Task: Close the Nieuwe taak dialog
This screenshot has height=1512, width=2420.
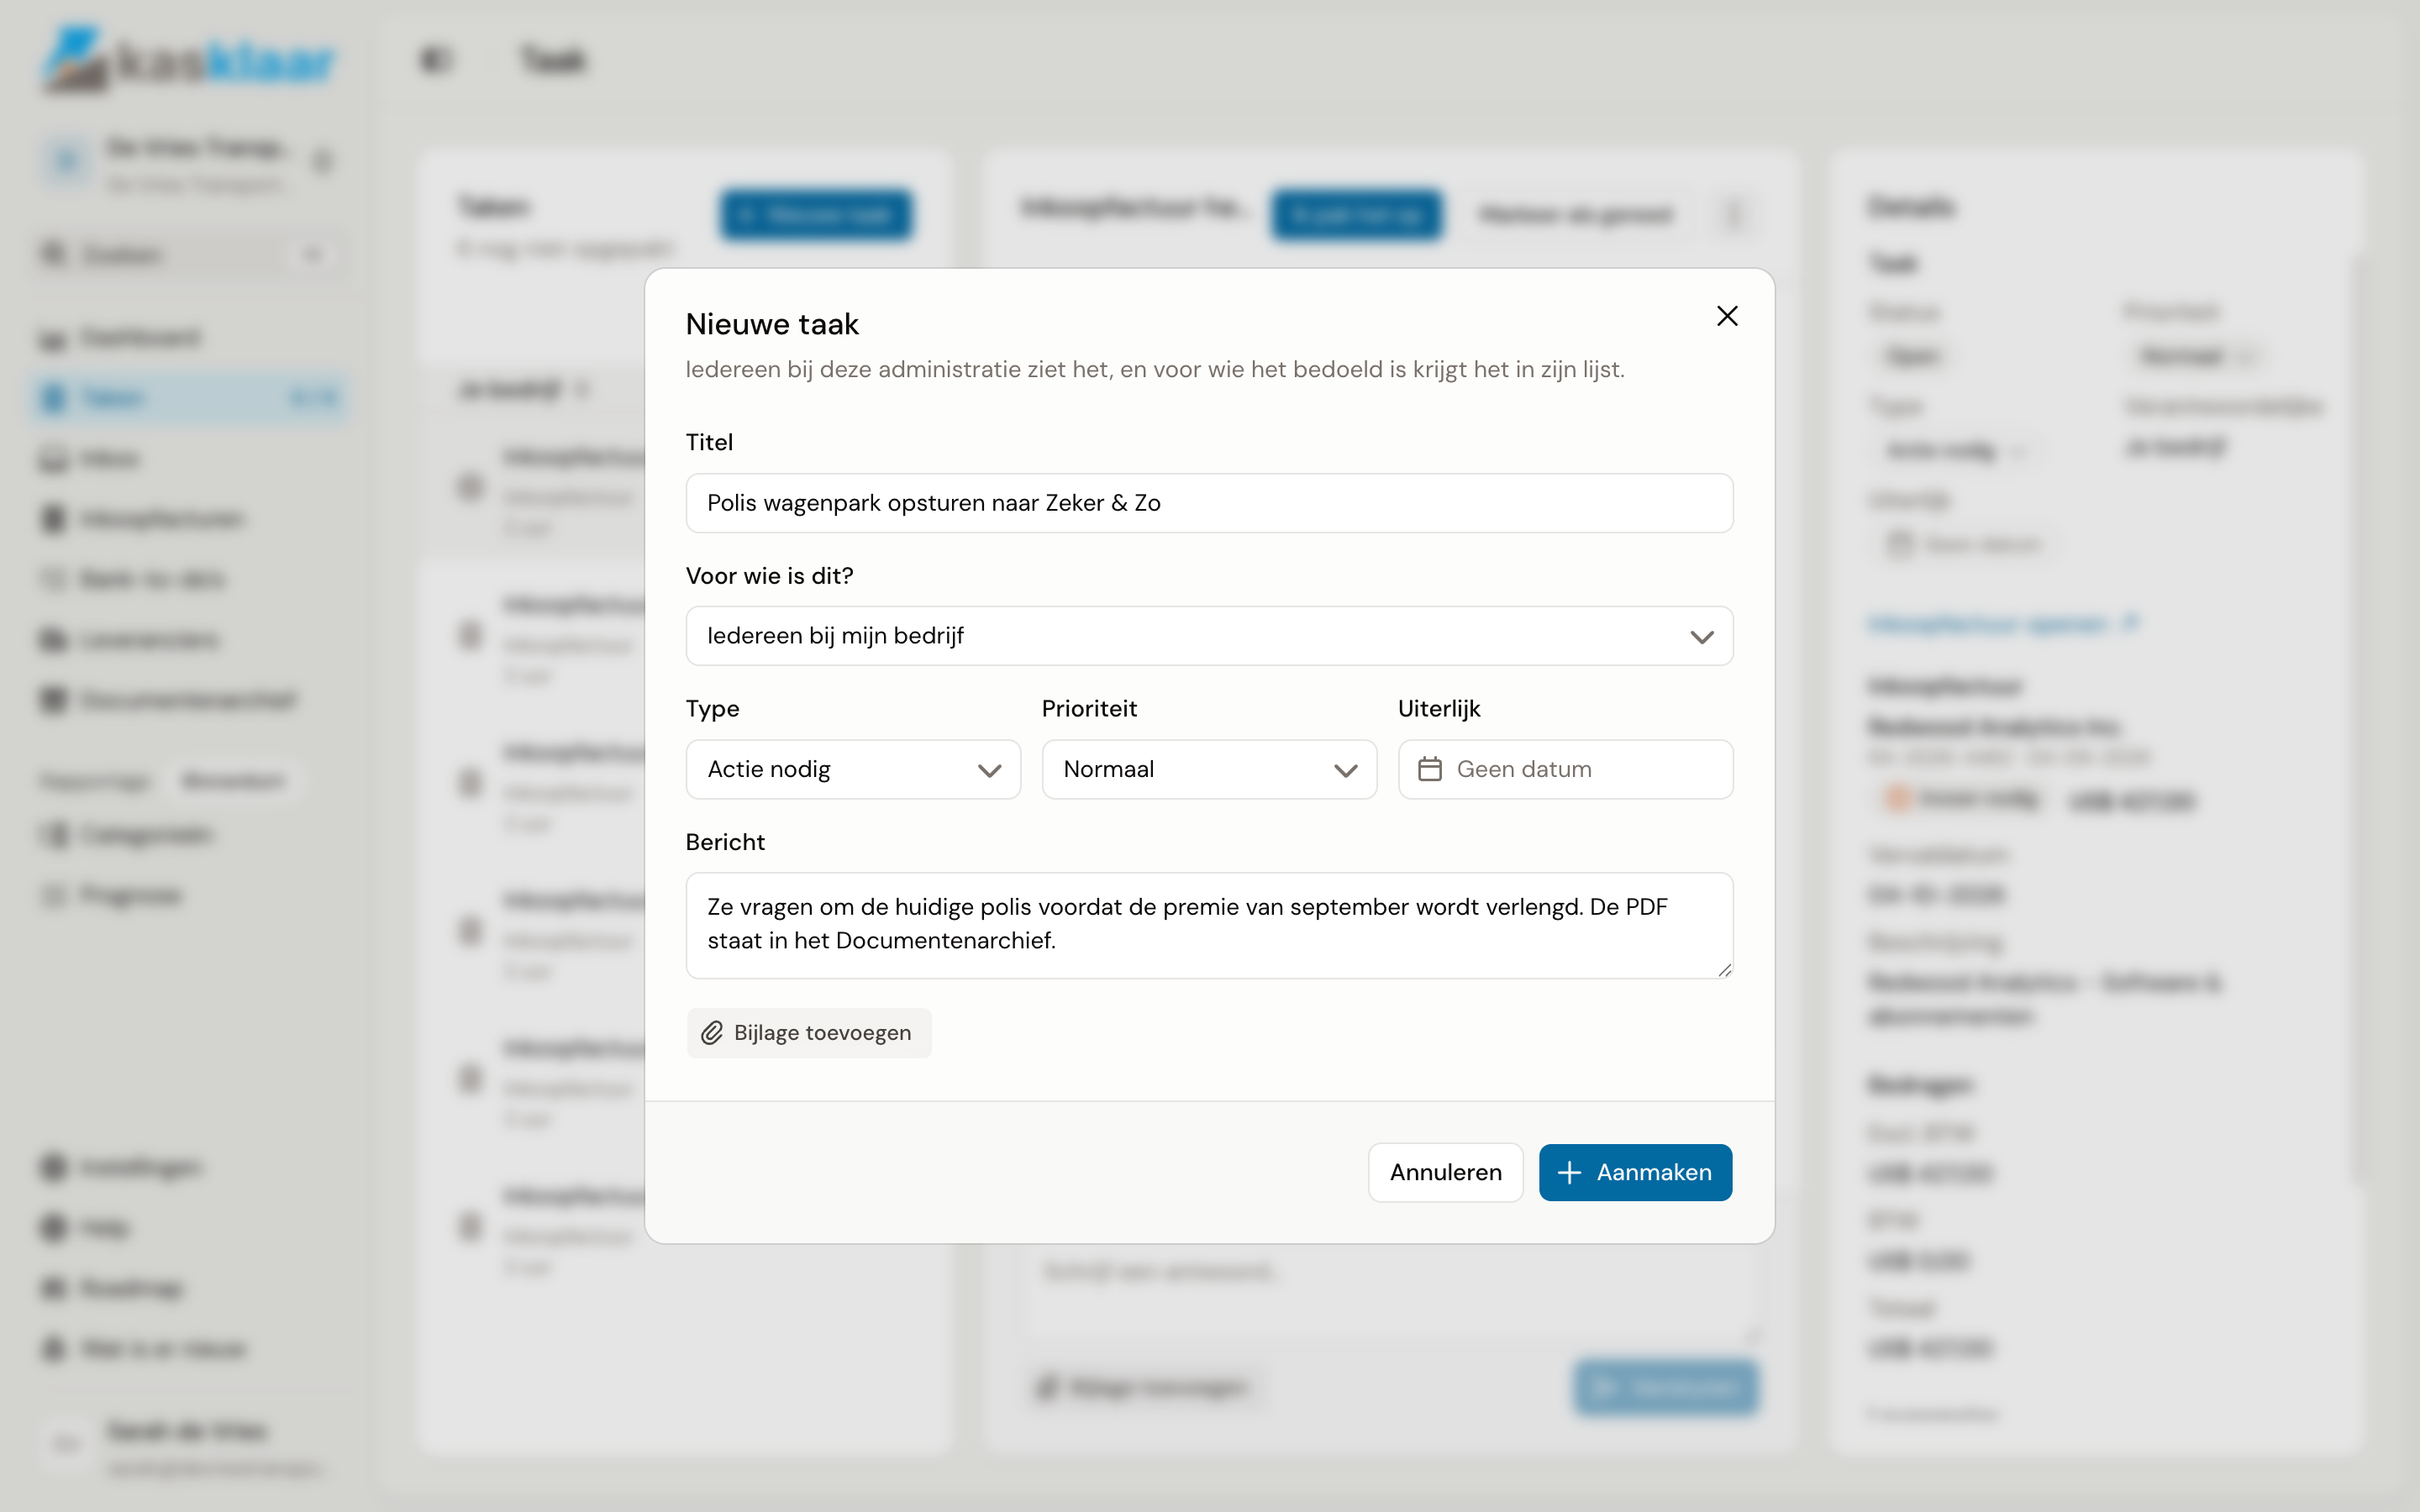Action: click(x=1727, y=316)
